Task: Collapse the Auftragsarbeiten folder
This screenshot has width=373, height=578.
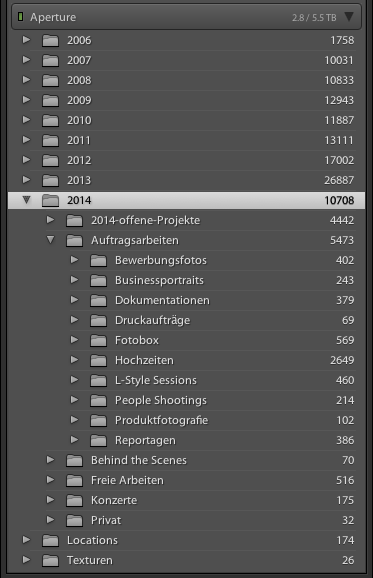Action: [x=50, y=240]
